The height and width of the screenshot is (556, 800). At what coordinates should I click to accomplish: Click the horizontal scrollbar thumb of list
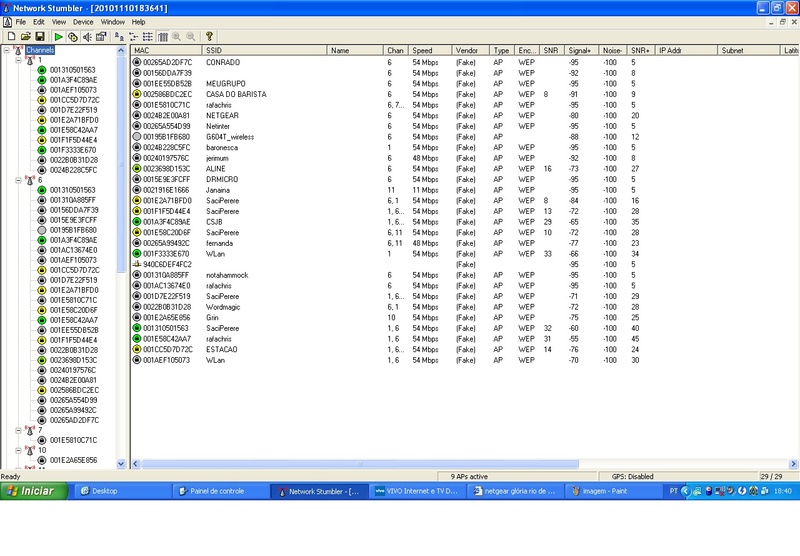[360, 464]
